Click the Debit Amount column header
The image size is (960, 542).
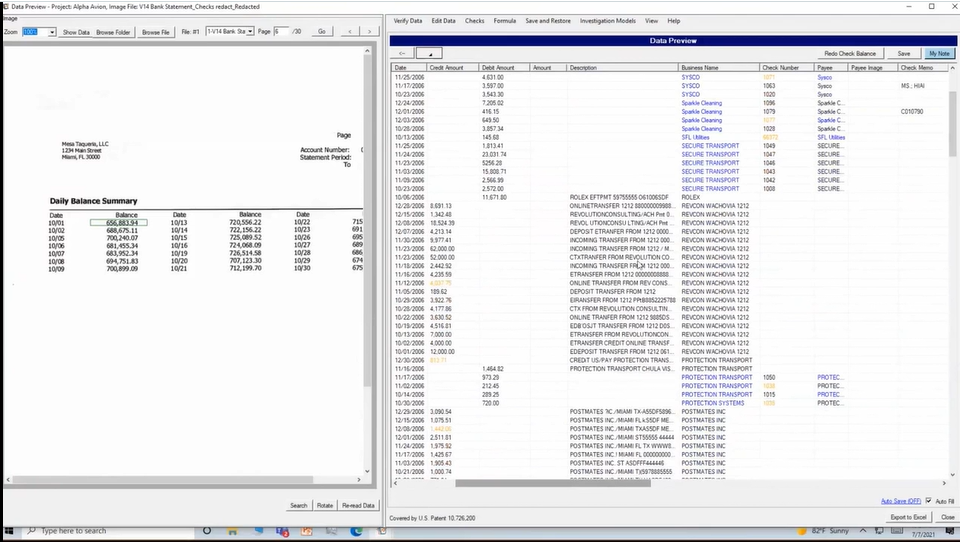coord(504,67)
